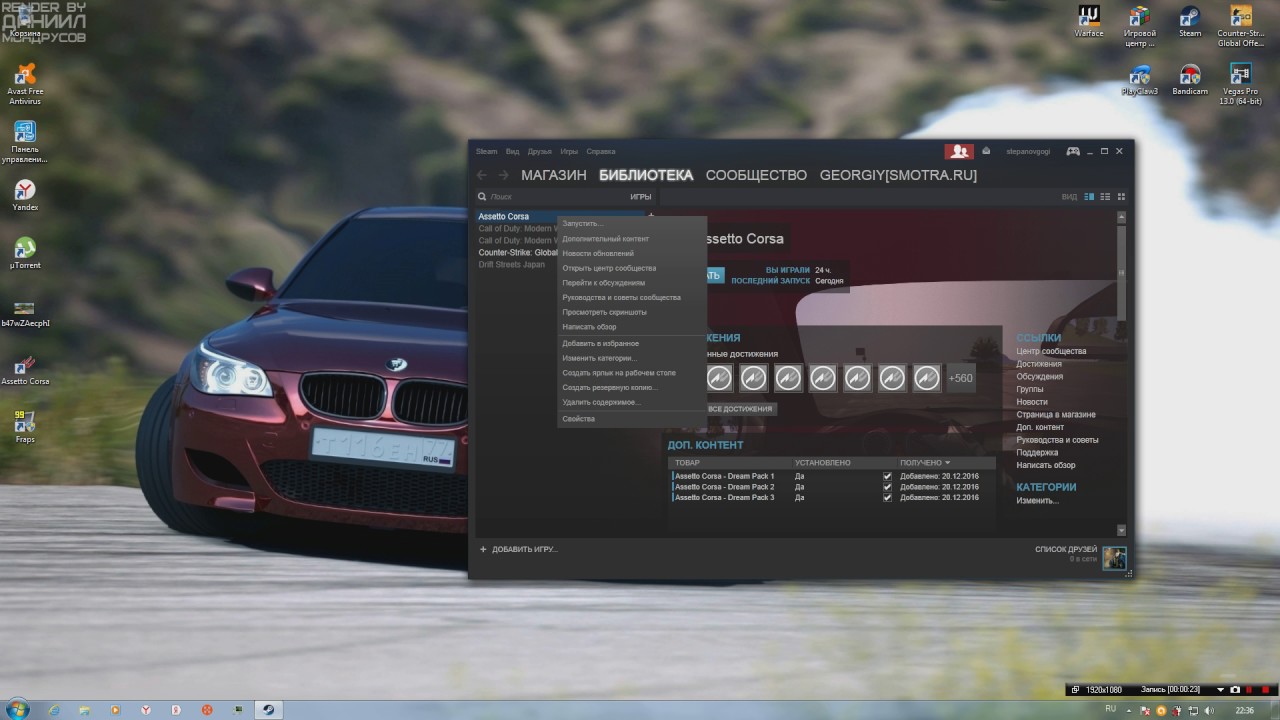Screen dimensions: 1280x720
Task: Open the PlayClaw3 desktop shortcut
Action: (x=1140, y=80)
